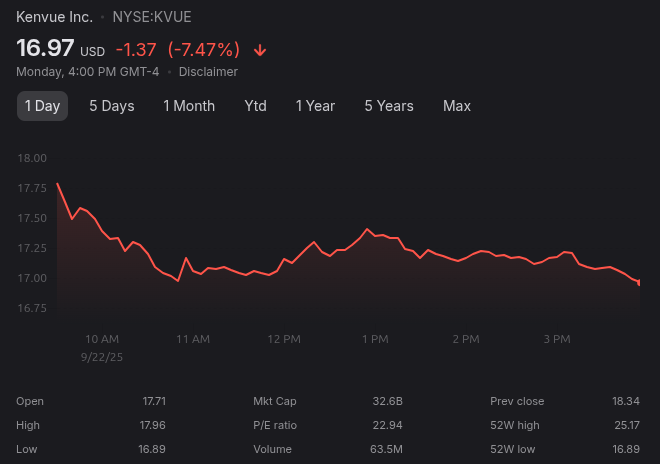Click the 10 AM time axis label
This screenshot has width=660, height=464.
(x=102, y=339)
